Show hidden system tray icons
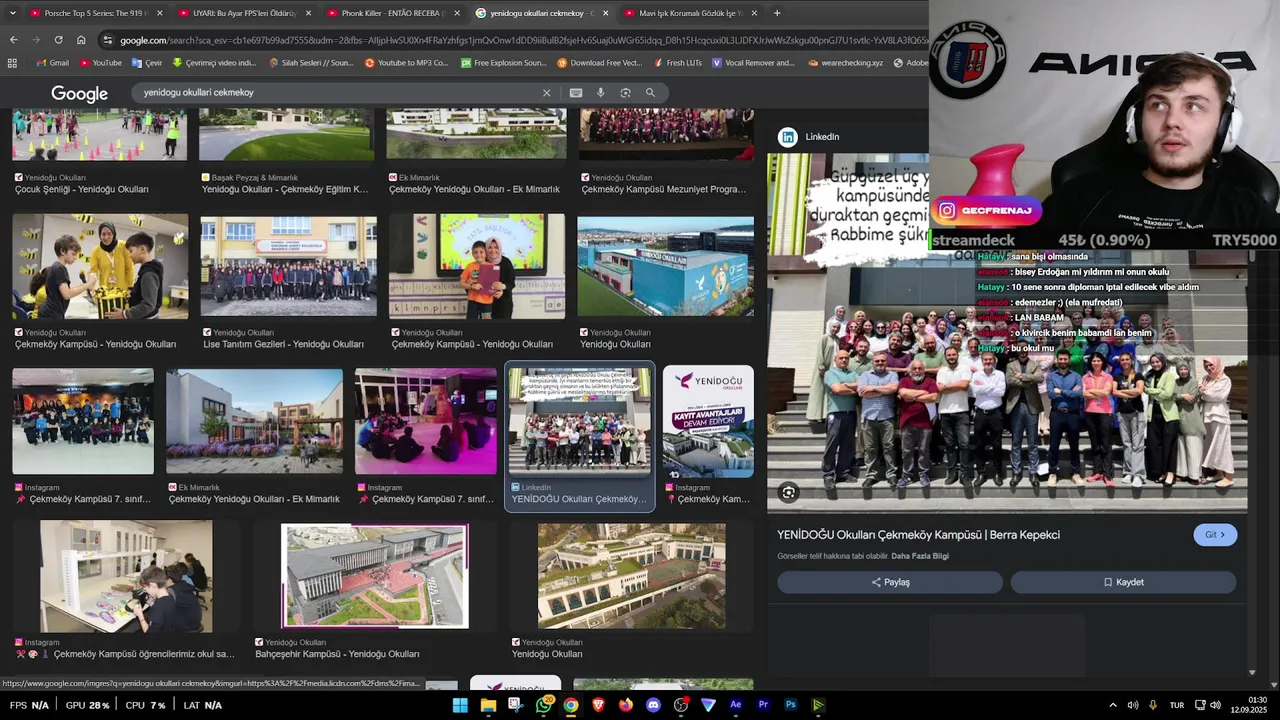 (1112, 705)
